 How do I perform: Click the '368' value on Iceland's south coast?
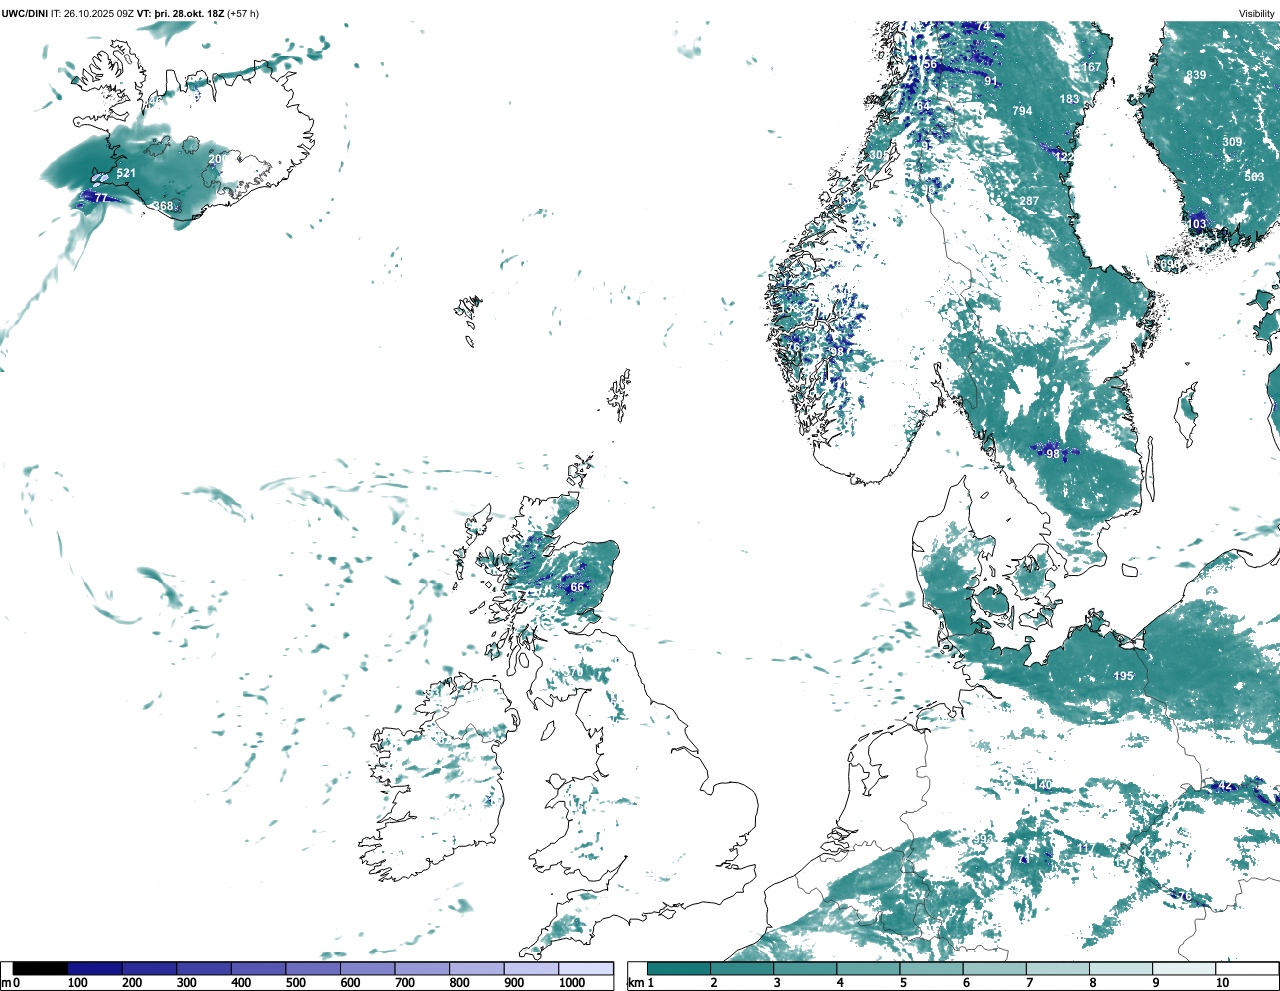click(164, 206)
